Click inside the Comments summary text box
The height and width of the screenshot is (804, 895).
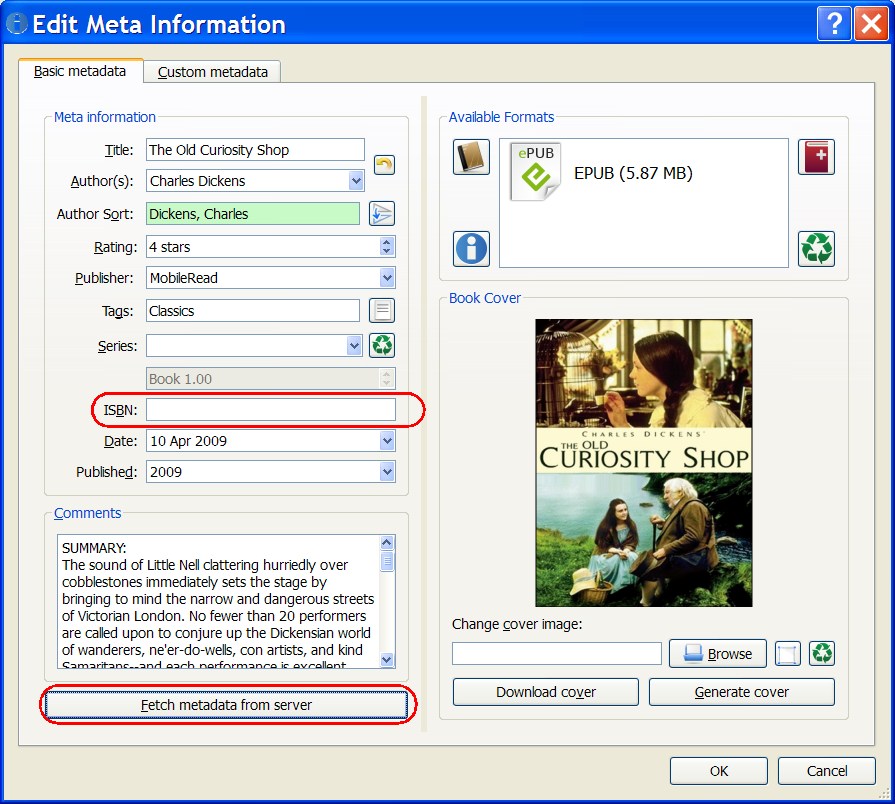point(218,601)
